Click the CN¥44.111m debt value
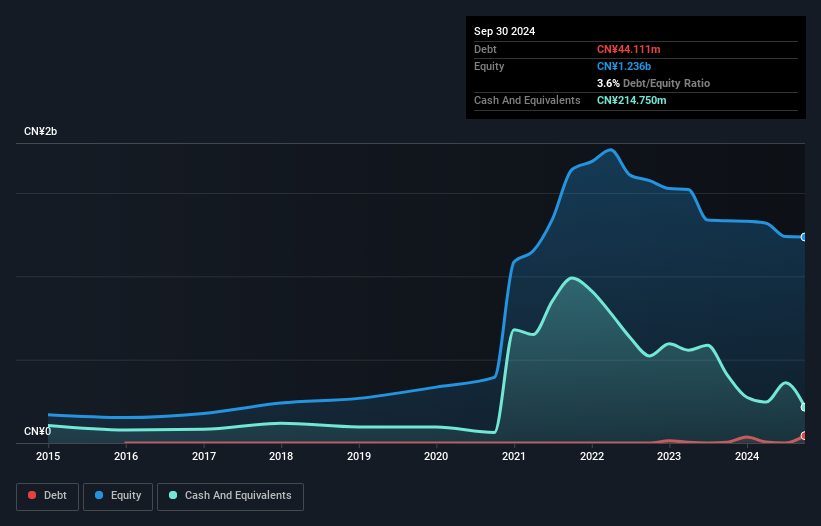The width and height of the screenshot is (821, 526). 628,49
